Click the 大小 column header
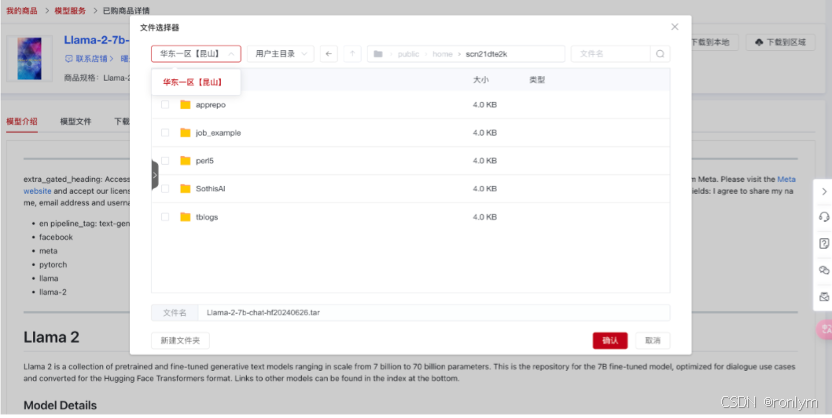Image resolution: width=832 pixels, height=418 pixels. (481, 80)
